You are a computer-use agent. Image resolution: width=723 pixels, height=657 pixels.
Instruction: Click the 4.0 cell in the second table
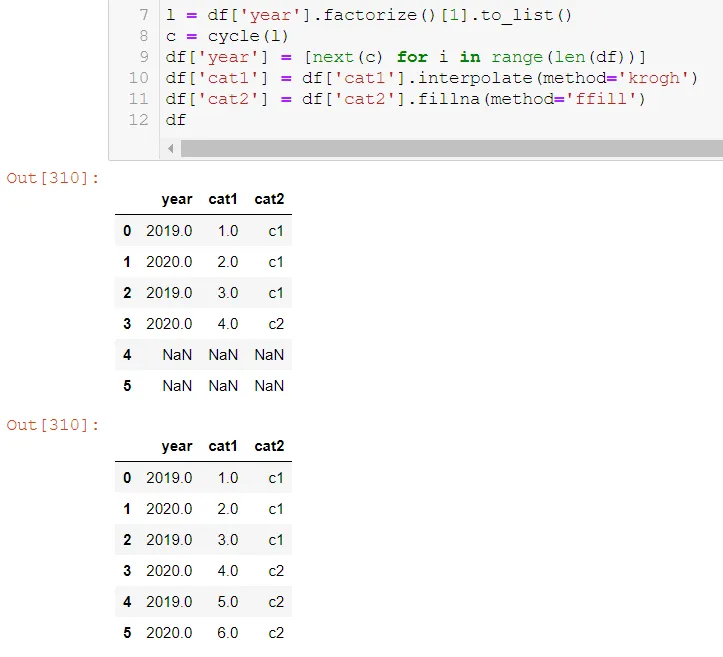[x=228, y=571]
